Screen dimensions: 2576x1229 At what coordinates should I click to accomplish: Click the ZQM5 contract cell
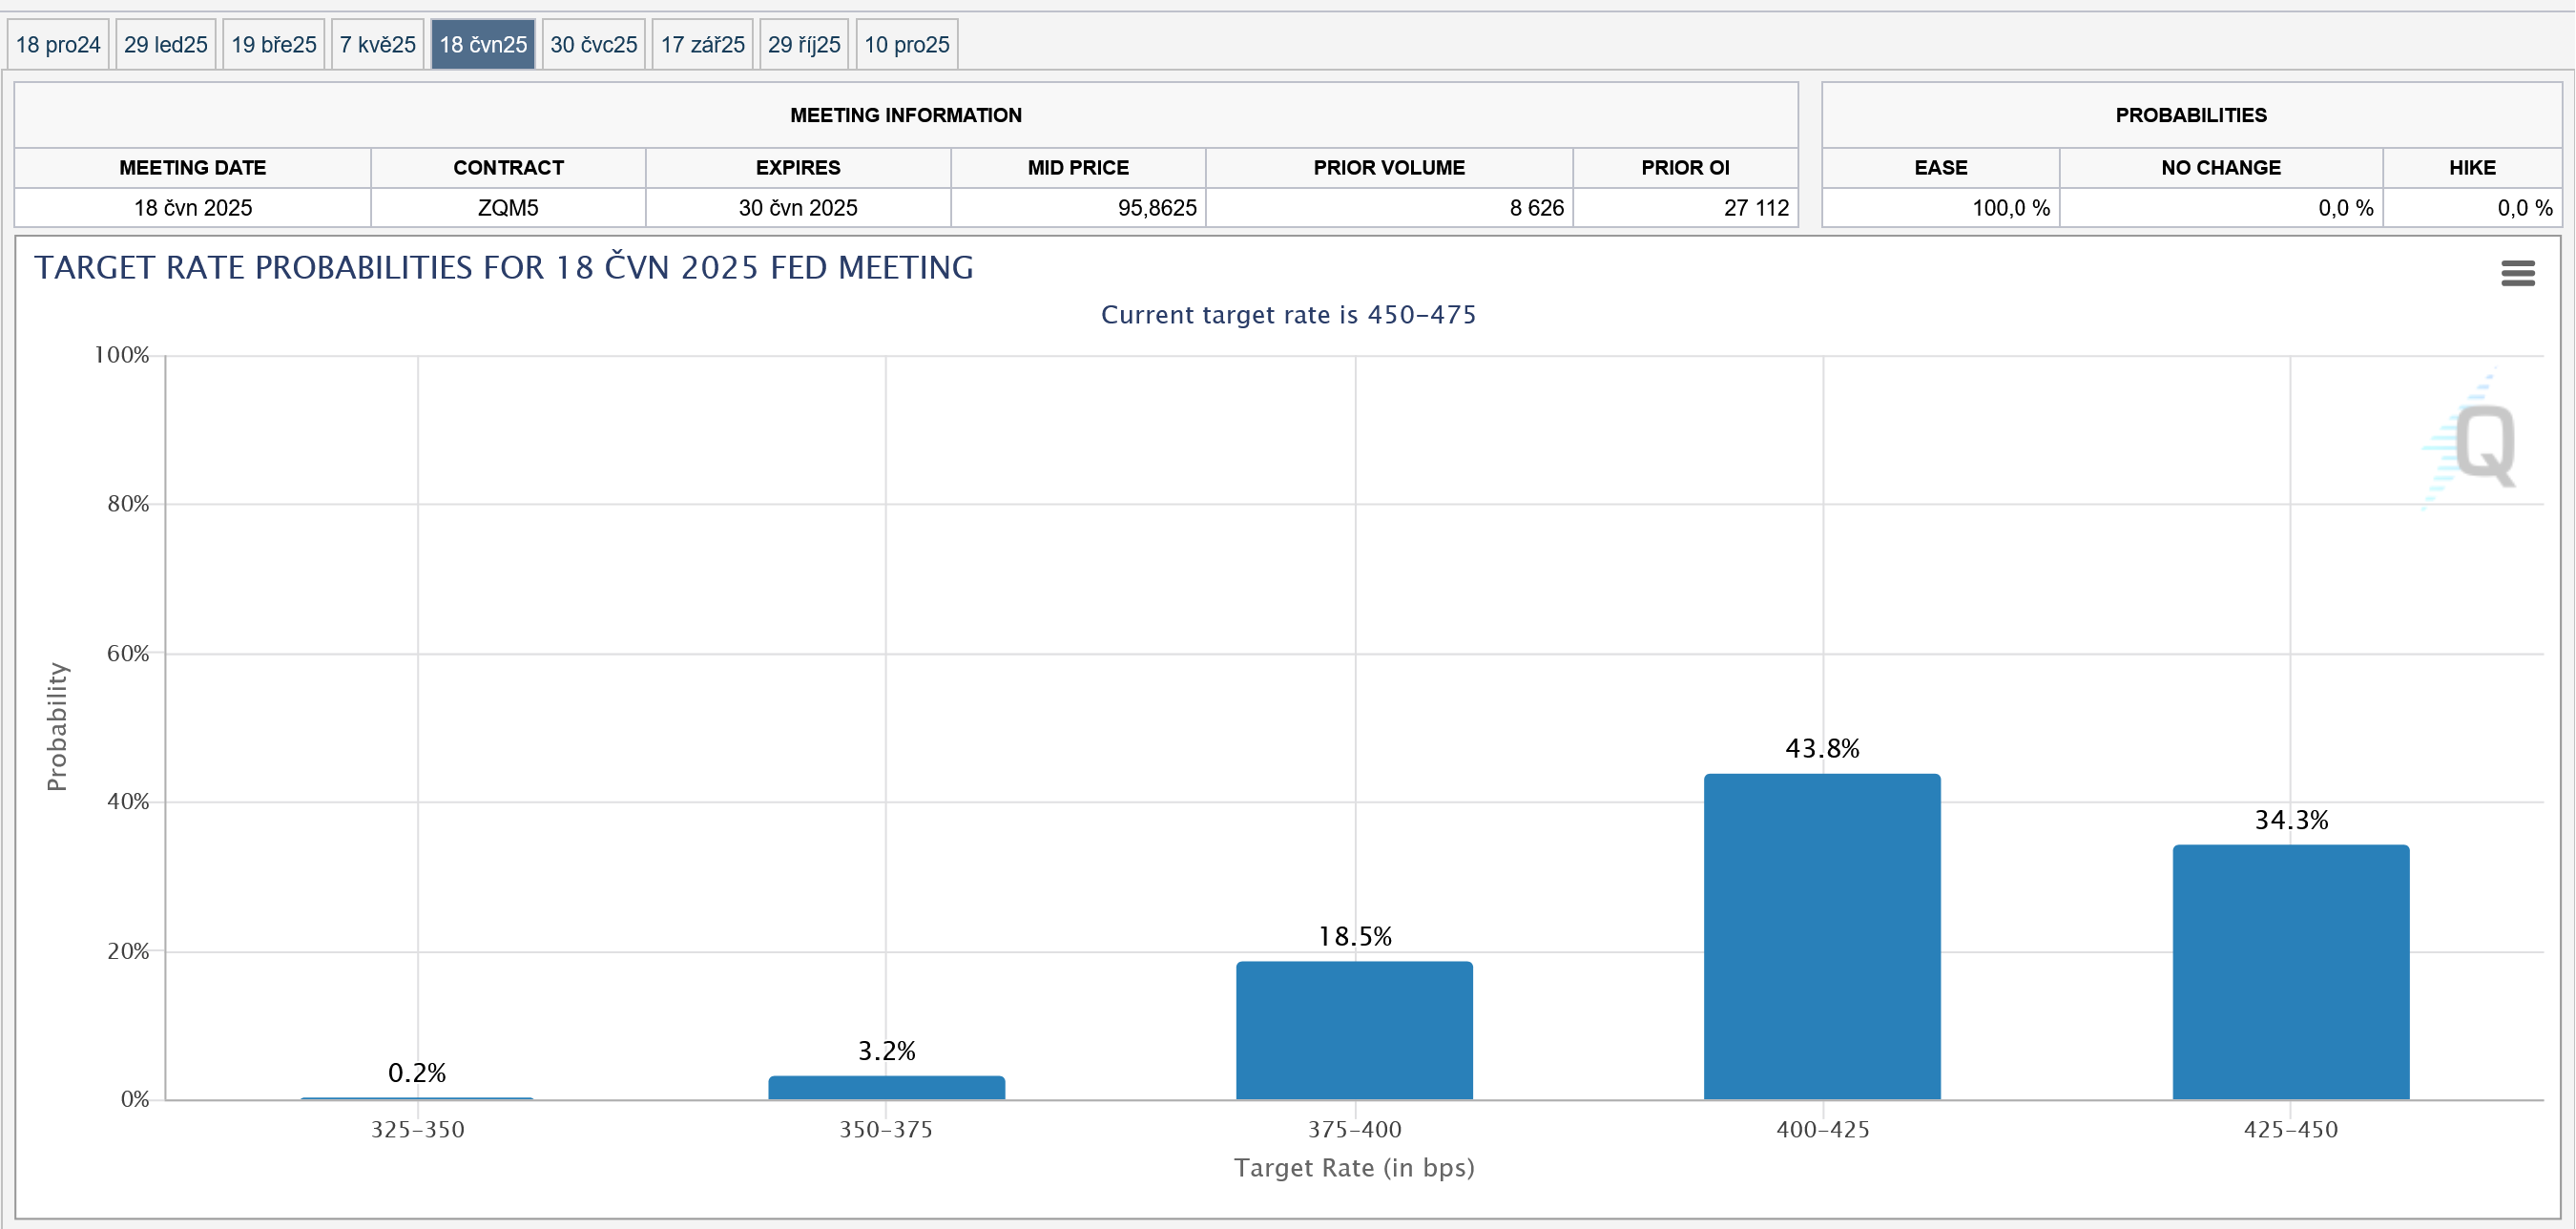(x=508, y=208)
